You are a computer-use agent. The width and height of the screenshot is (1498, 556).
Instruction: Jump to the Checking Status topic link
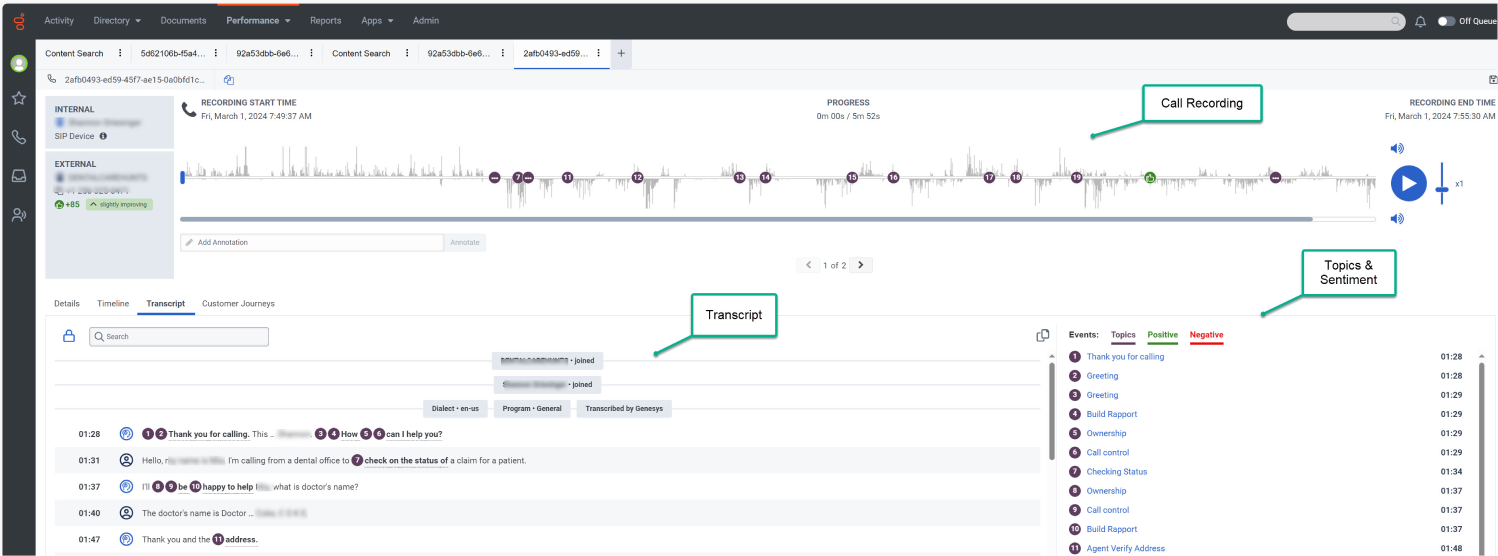click(x=1117, y=472)
